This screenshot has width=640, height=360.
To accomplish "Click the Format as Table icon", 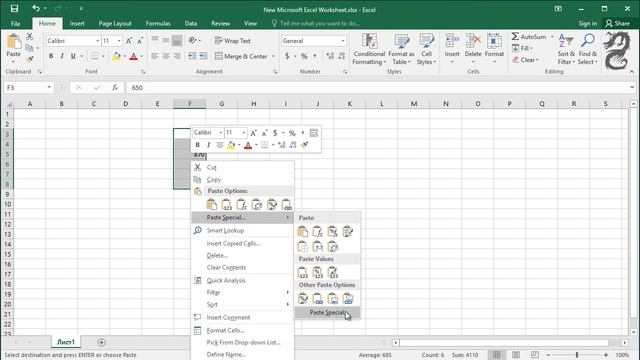I will click(402, 41).
